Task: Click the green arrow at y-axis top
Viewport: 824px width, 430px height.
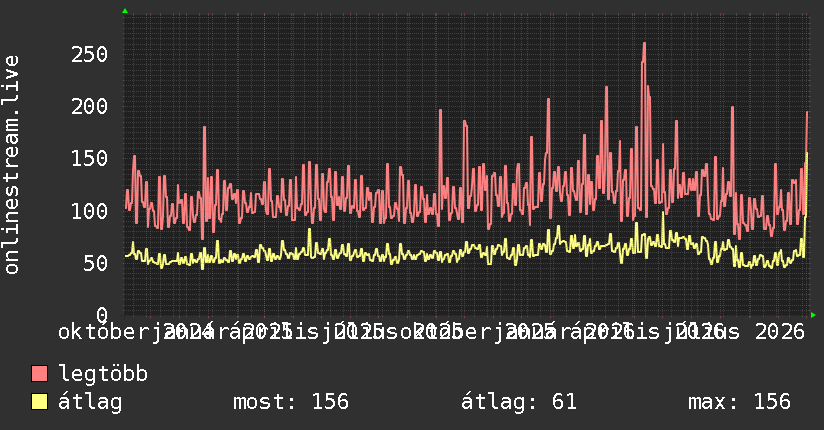Action: (x=125, y=11)
